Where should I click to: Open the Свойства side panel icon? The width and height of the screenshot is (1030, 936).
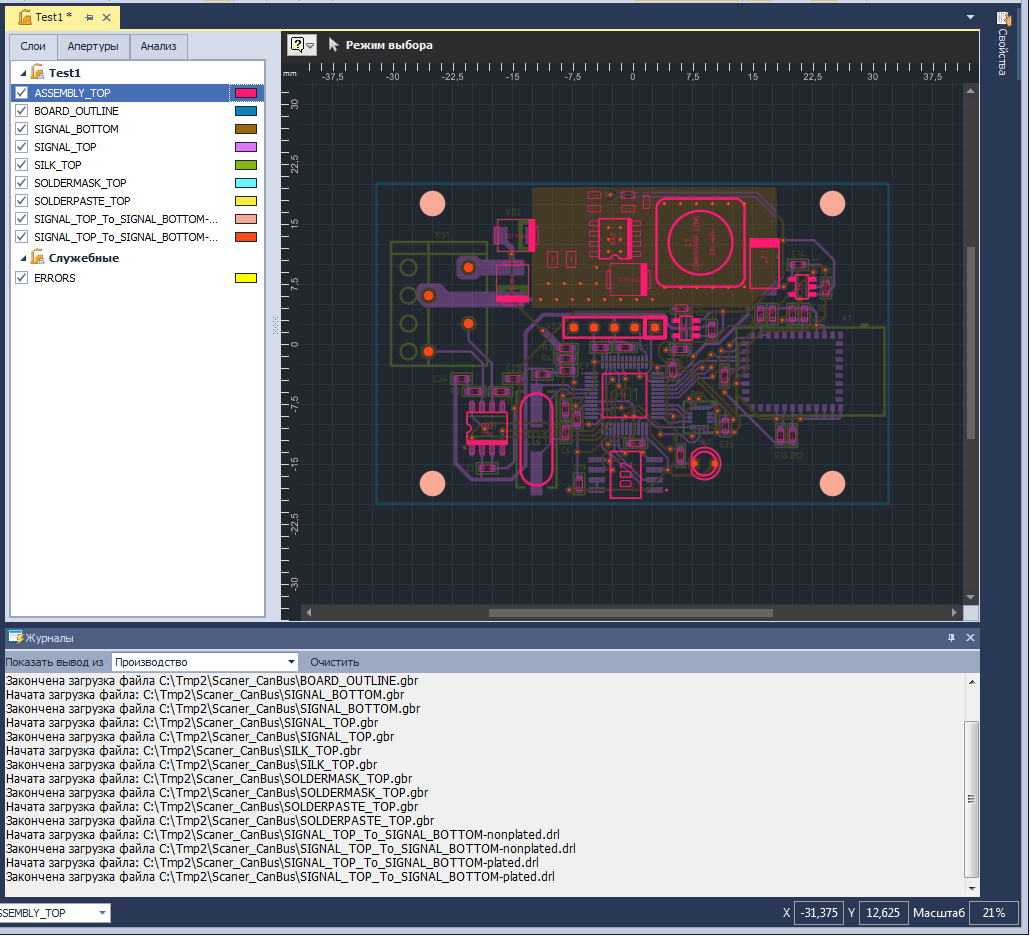tap(1002, 20)
